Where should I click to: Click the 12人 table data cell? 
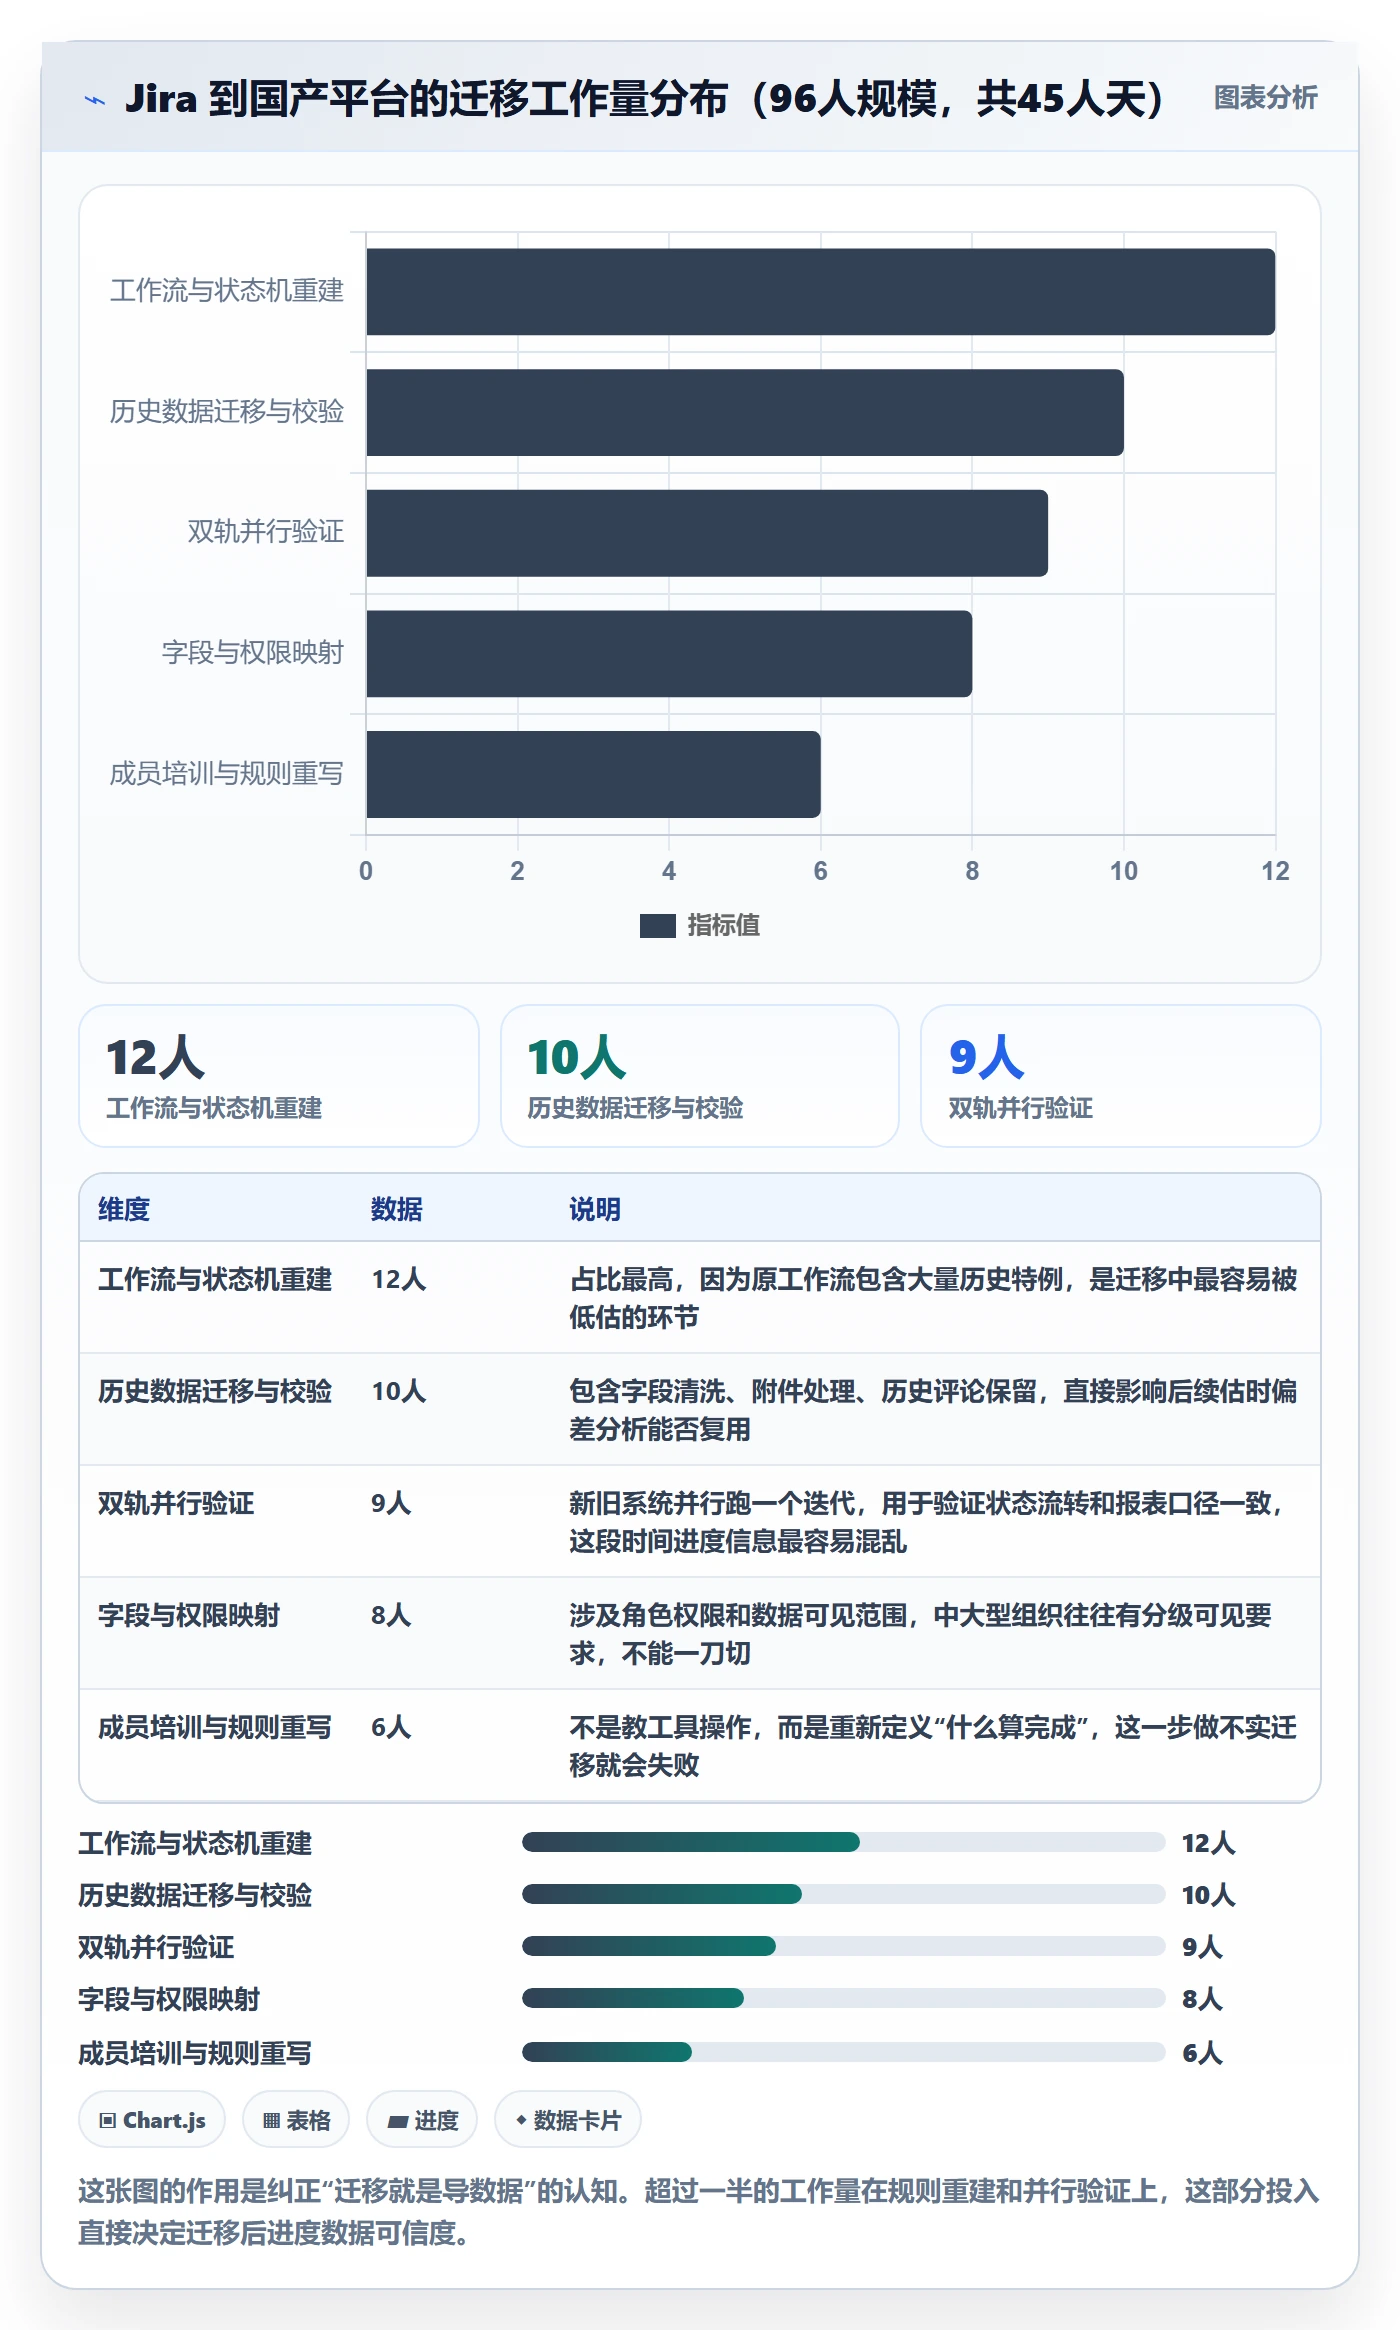pos(399,1279)
